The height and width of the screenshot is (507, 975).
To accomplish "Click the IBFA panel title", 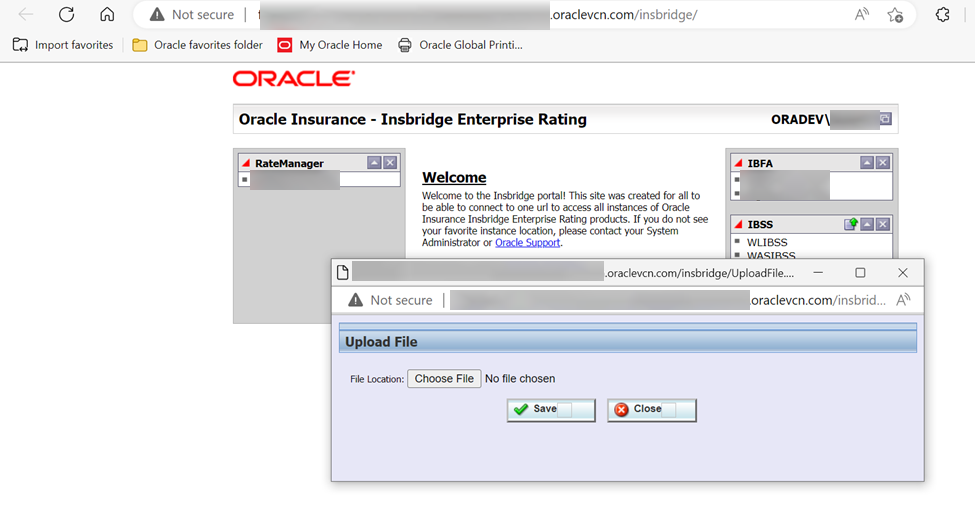I will pos(760,163).
